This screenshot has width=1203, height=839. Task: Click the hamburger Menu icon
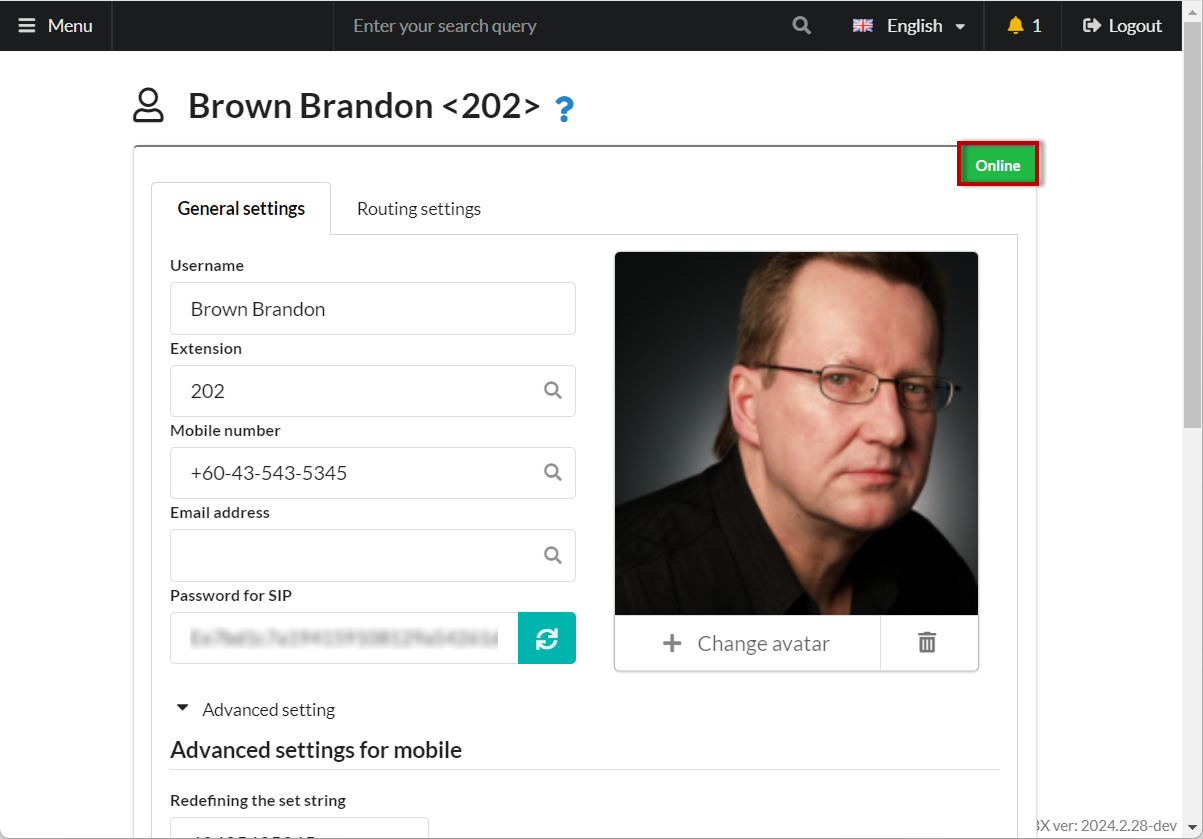click(x=27, y=26)
